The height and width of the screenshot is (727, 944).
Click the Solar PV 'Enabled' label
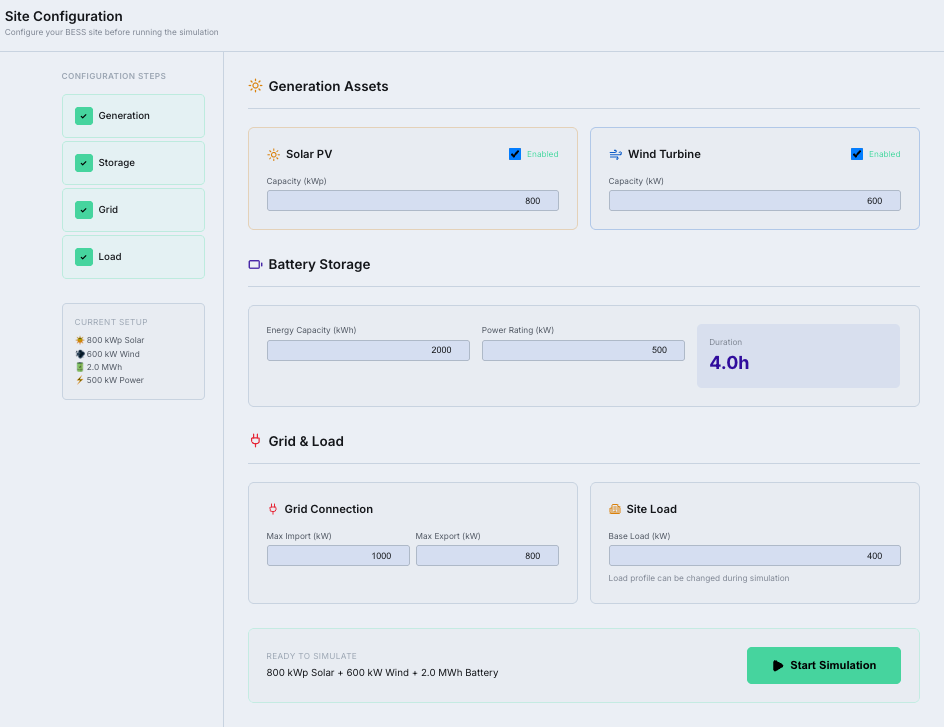(542, 154)
